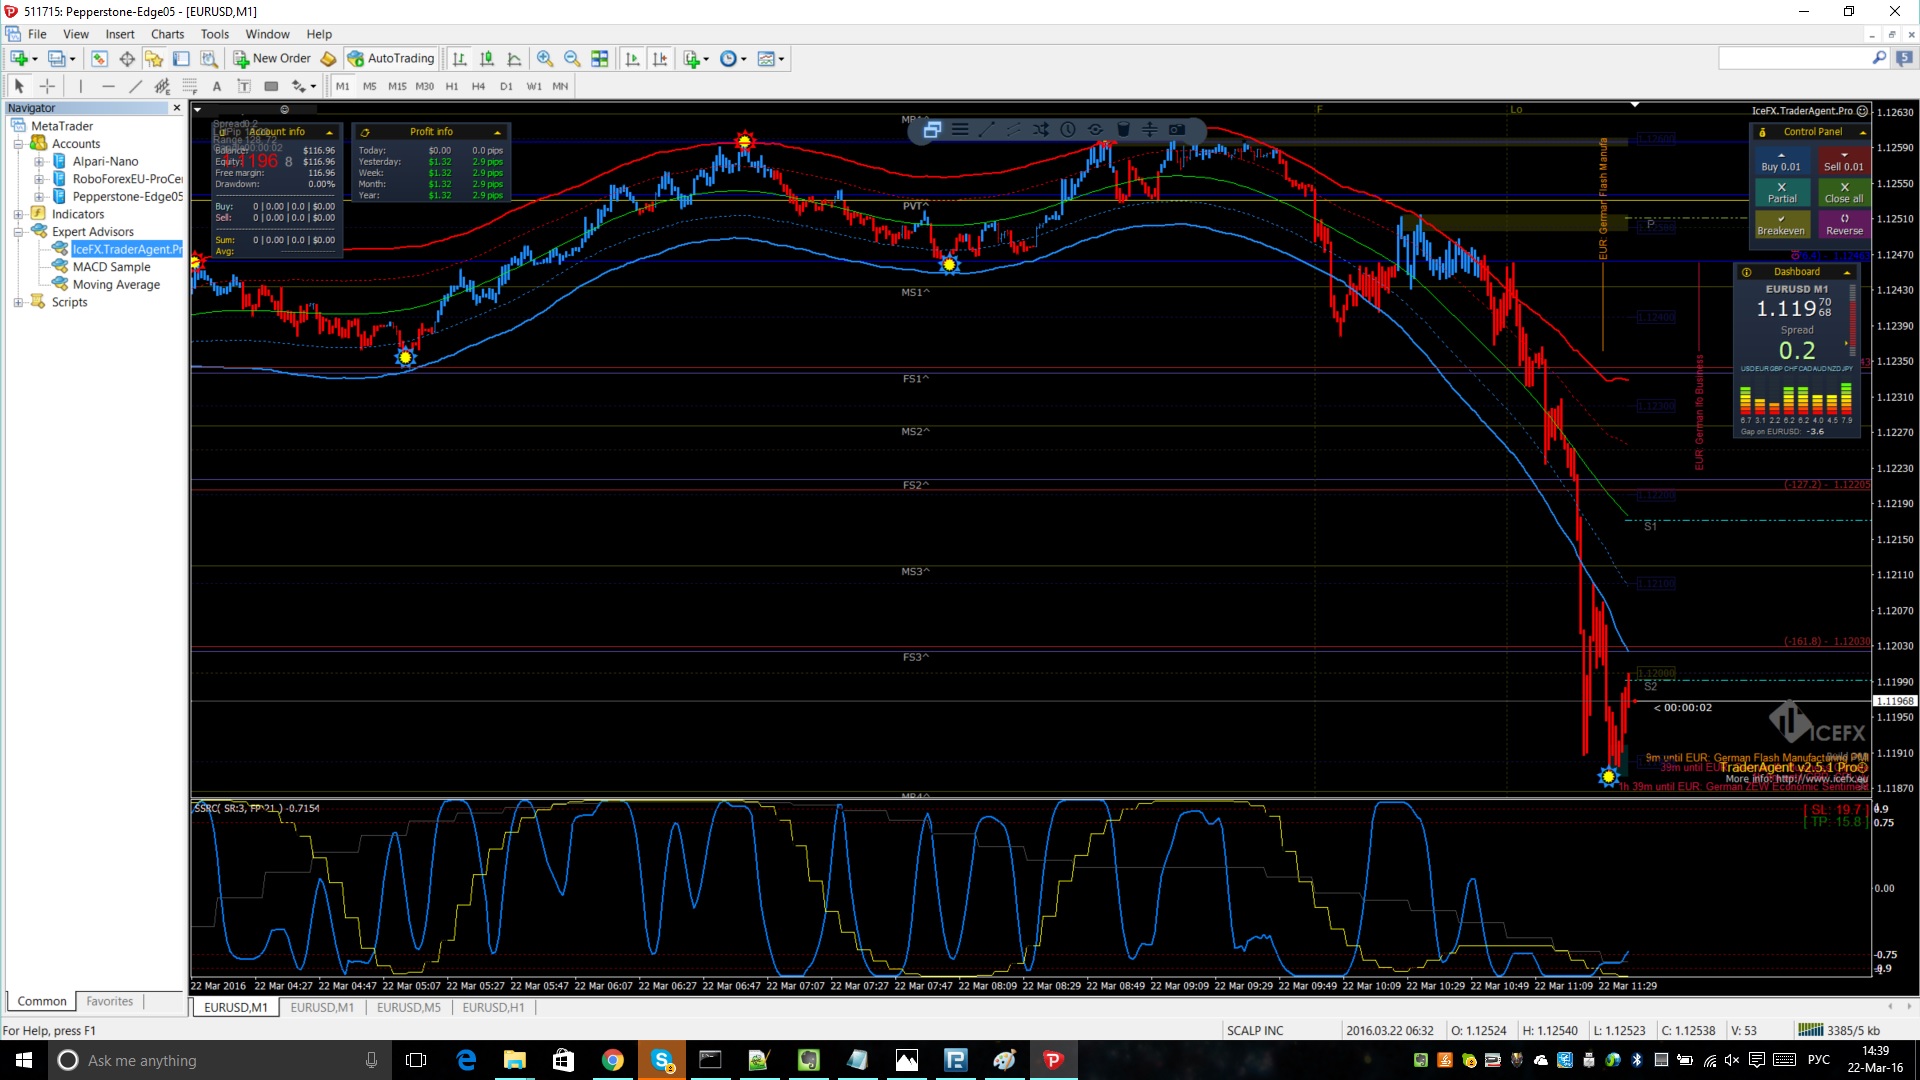
Task: Collapse the Control Panel widget
Action: coord(1862,132)
